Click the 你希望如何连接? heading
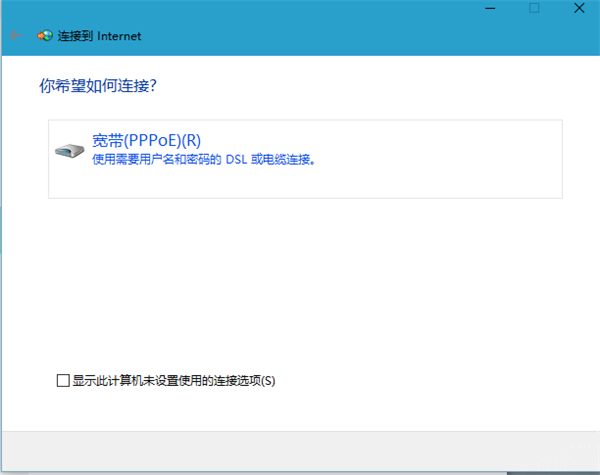 pos(97,86)
